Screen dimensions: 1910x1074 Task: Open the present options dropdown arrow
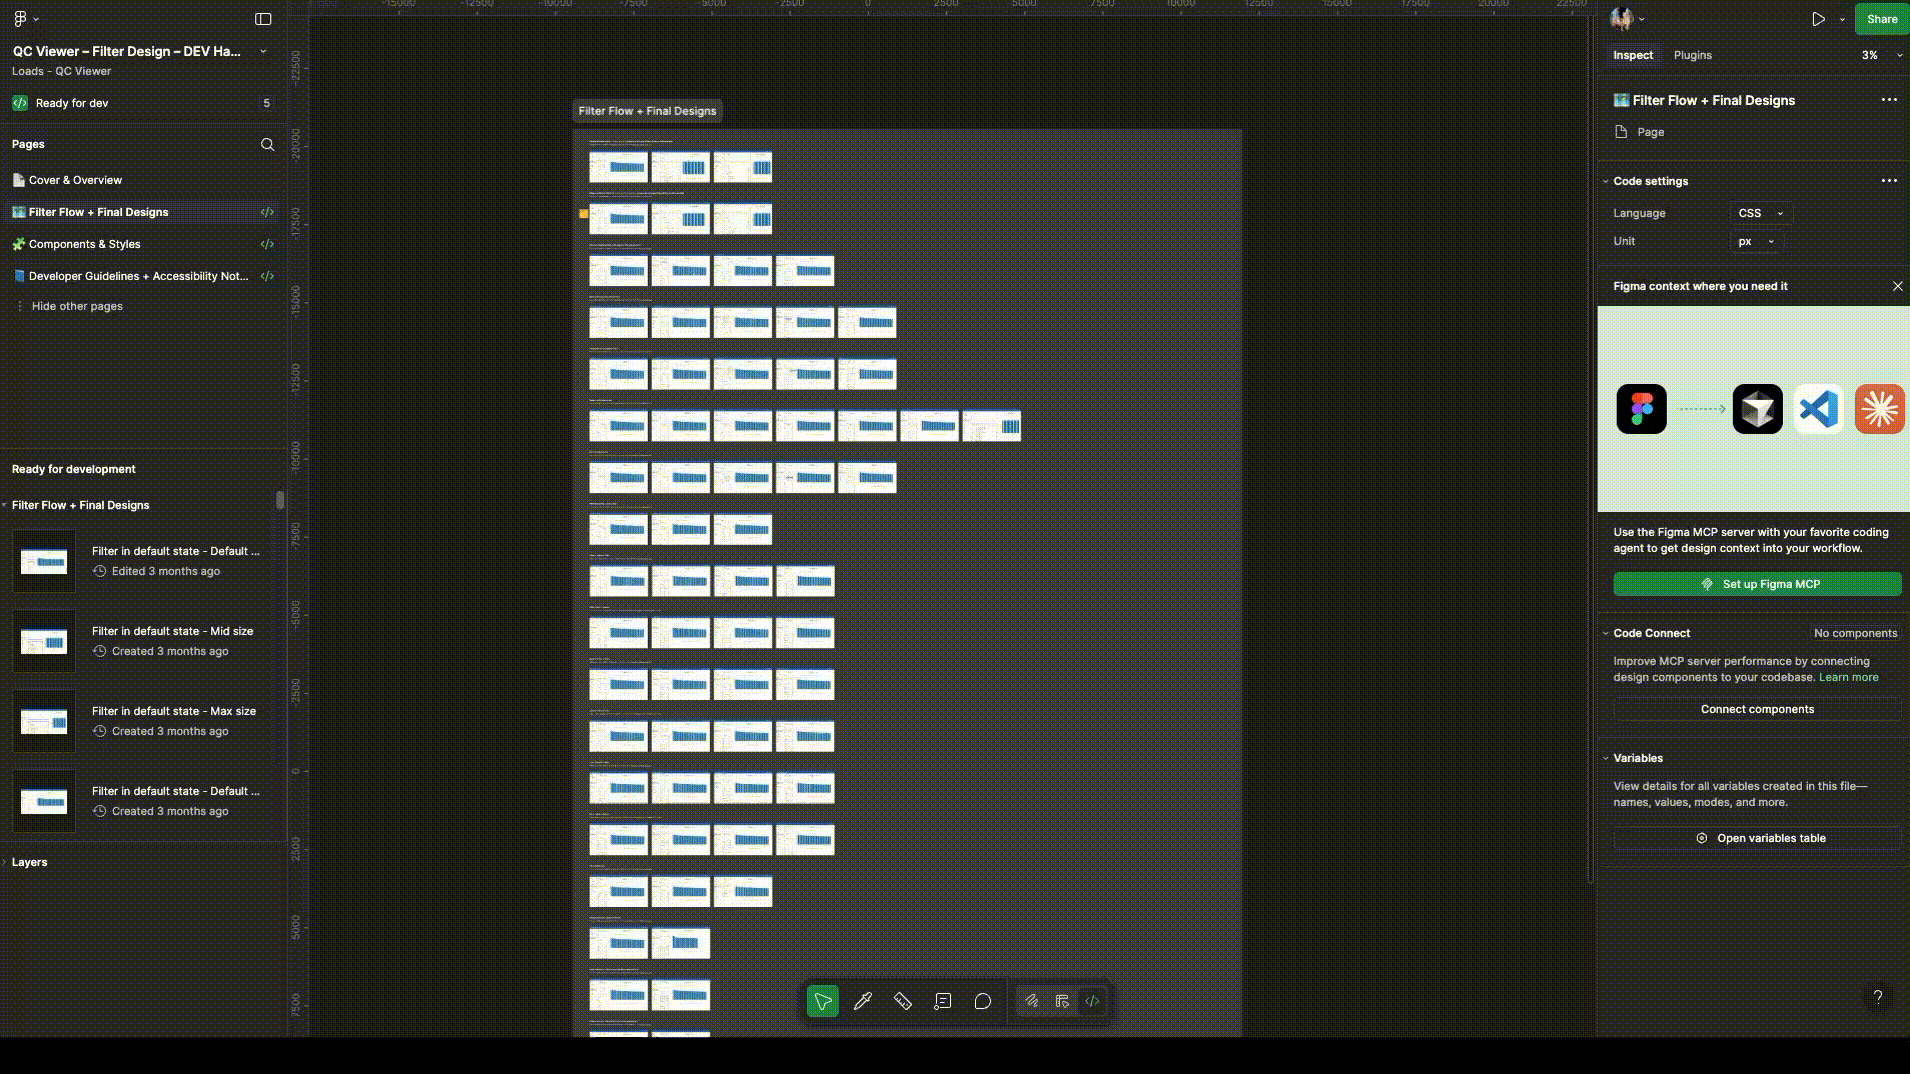tap(1842, 19)
